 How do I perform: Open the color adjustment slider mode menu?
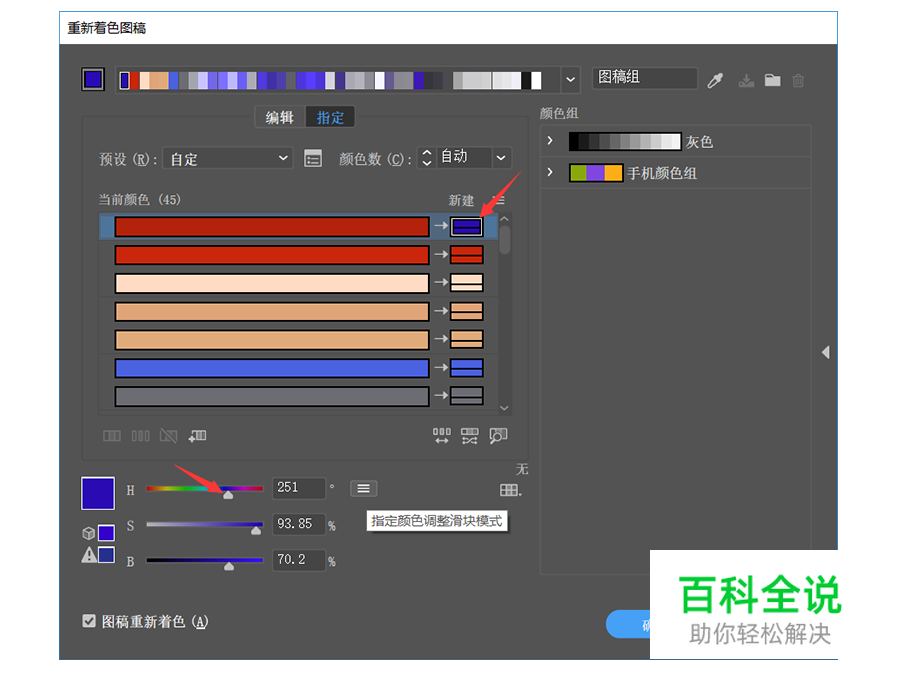click(x=363, y=488)
